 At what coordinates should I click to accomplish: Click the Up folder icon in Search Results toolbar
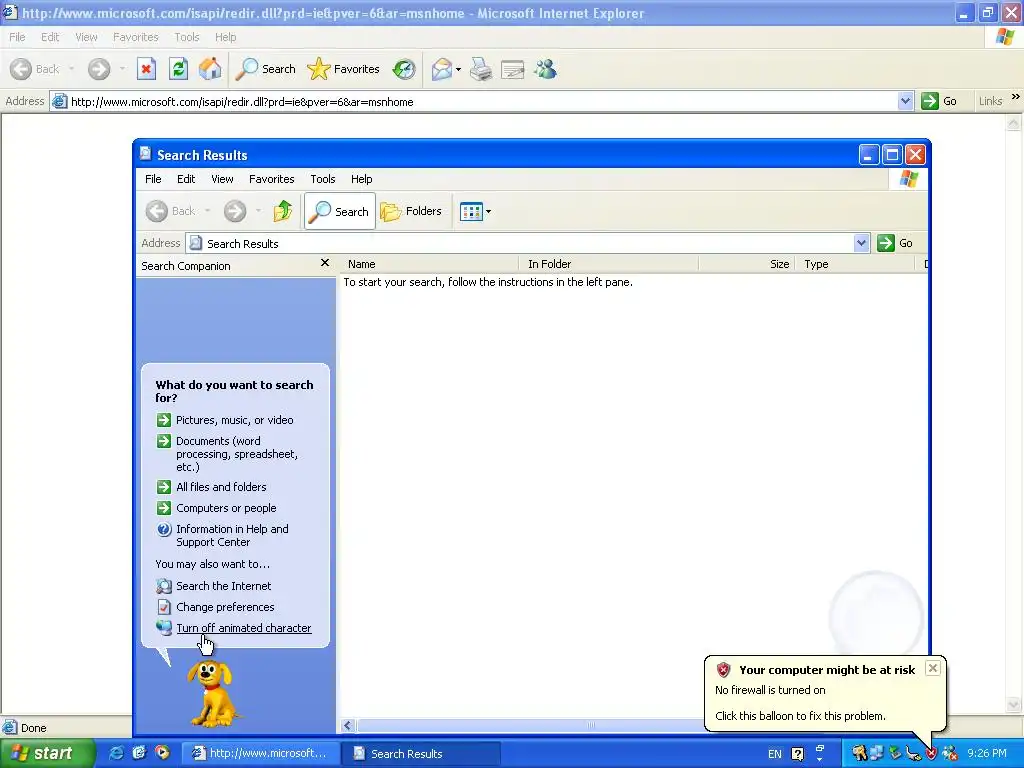click(283, 211)
